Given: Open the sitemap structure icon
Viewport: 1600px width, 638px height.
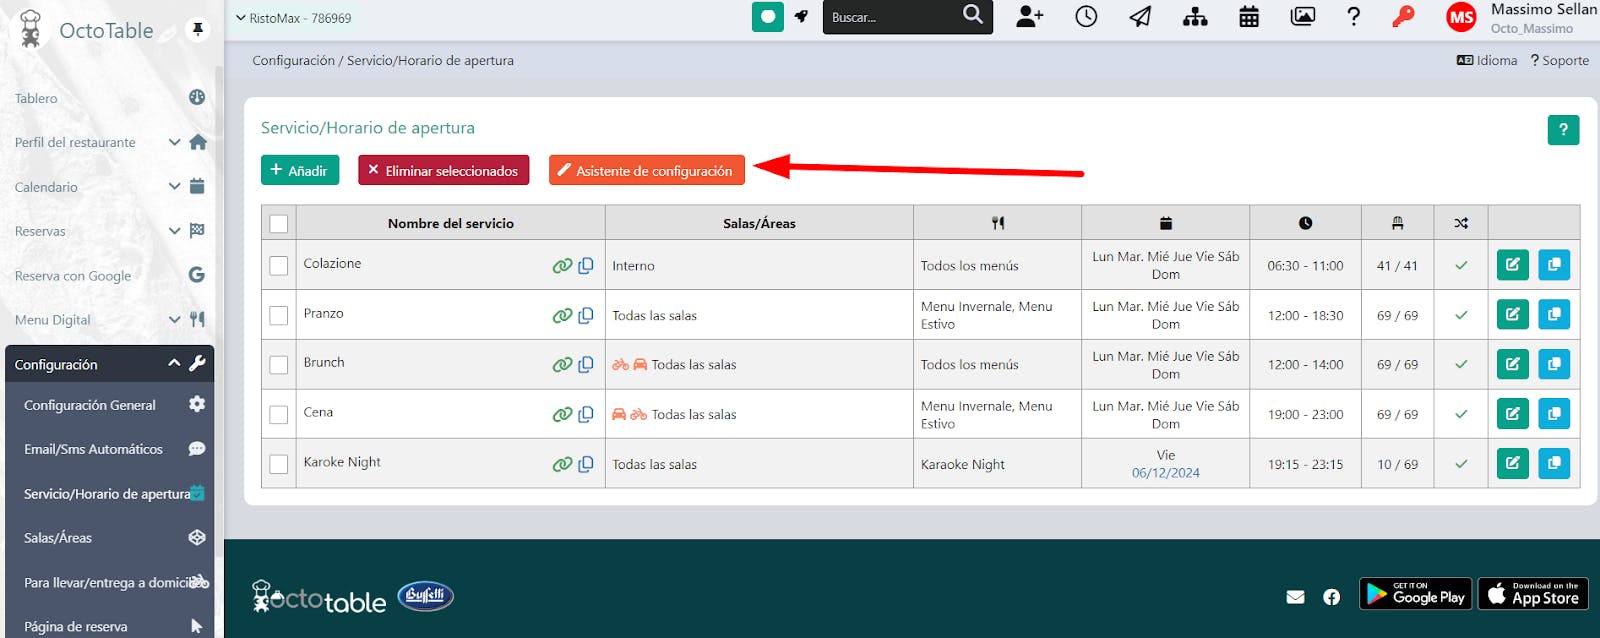Looking at the screenshot, I should 1195,17.
